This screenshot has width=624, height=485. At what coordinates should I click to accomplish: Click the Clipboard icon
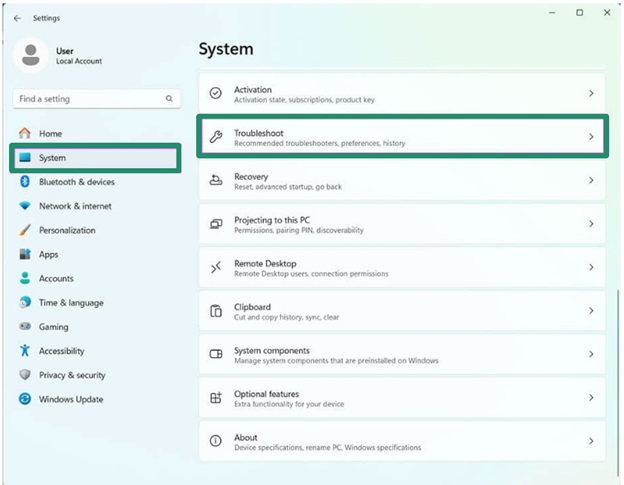point(215,311)
